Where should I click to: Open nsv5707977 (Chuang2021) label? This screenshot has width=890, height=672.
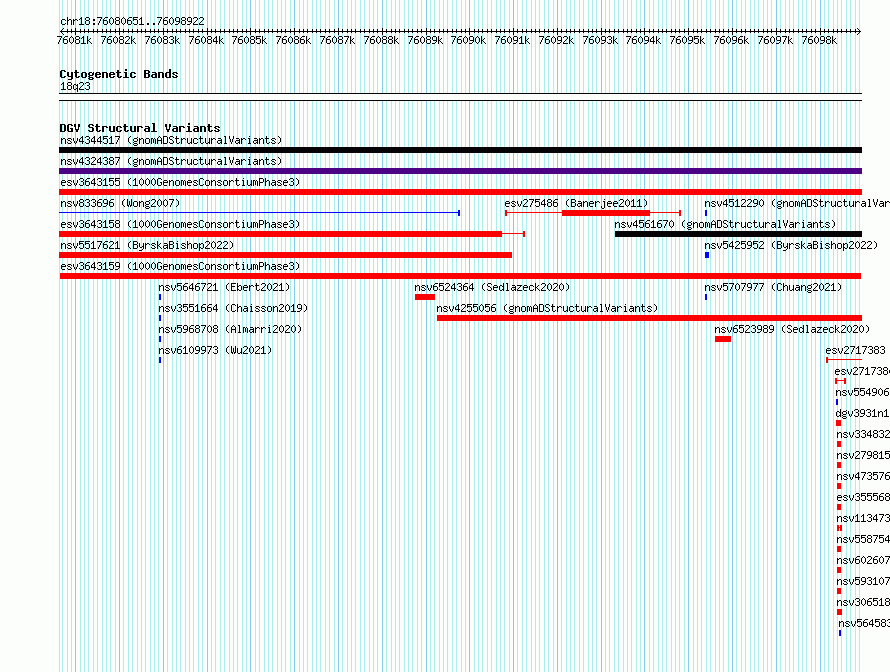tap(773, 287)
